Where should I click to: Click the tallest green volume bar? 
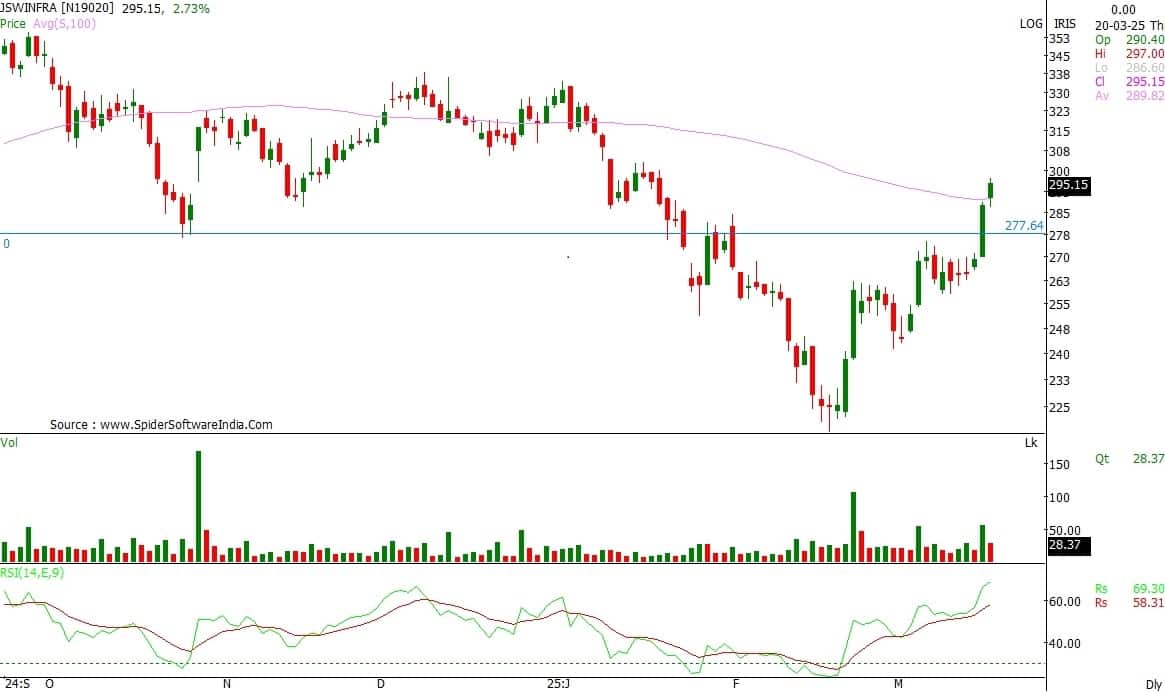[x=198, y=505]
